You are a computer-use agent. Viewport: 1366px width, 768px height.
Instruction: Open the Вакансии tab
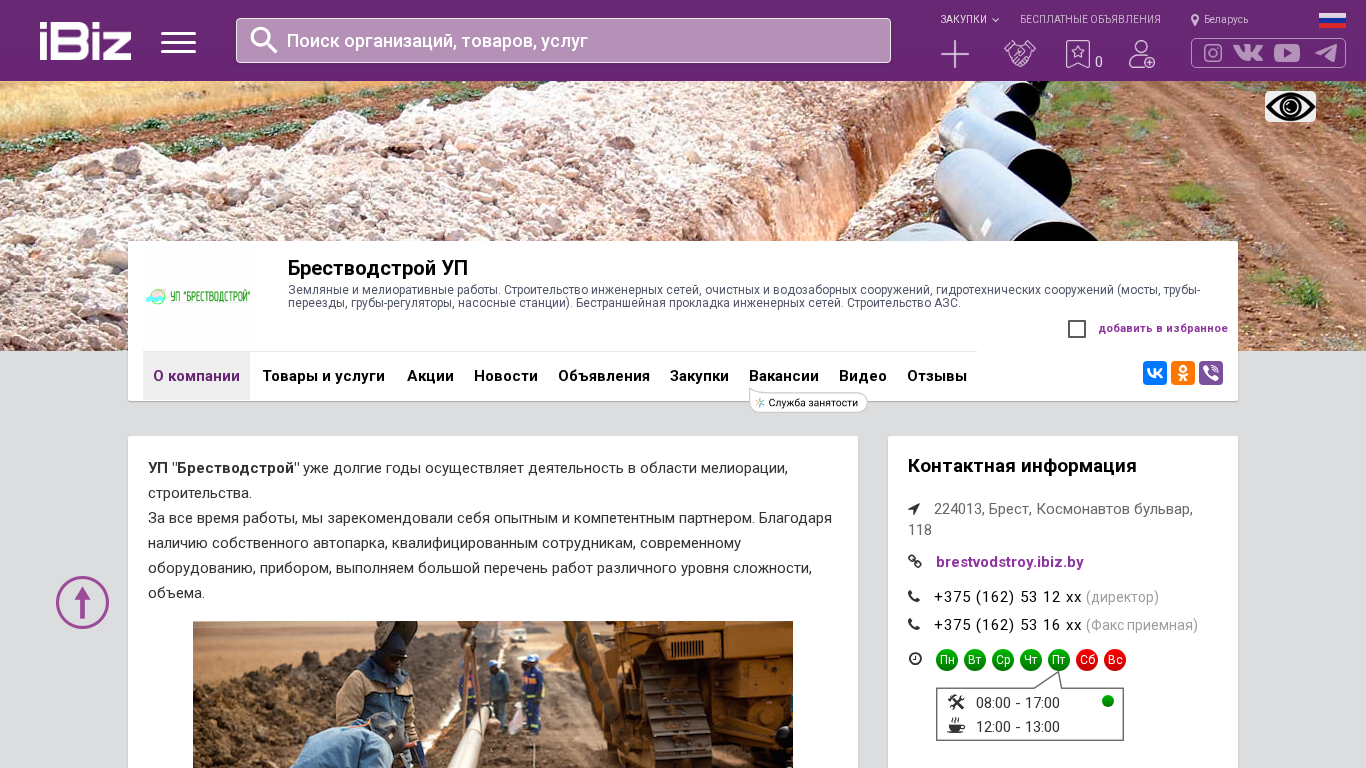(x=784, y=376)
